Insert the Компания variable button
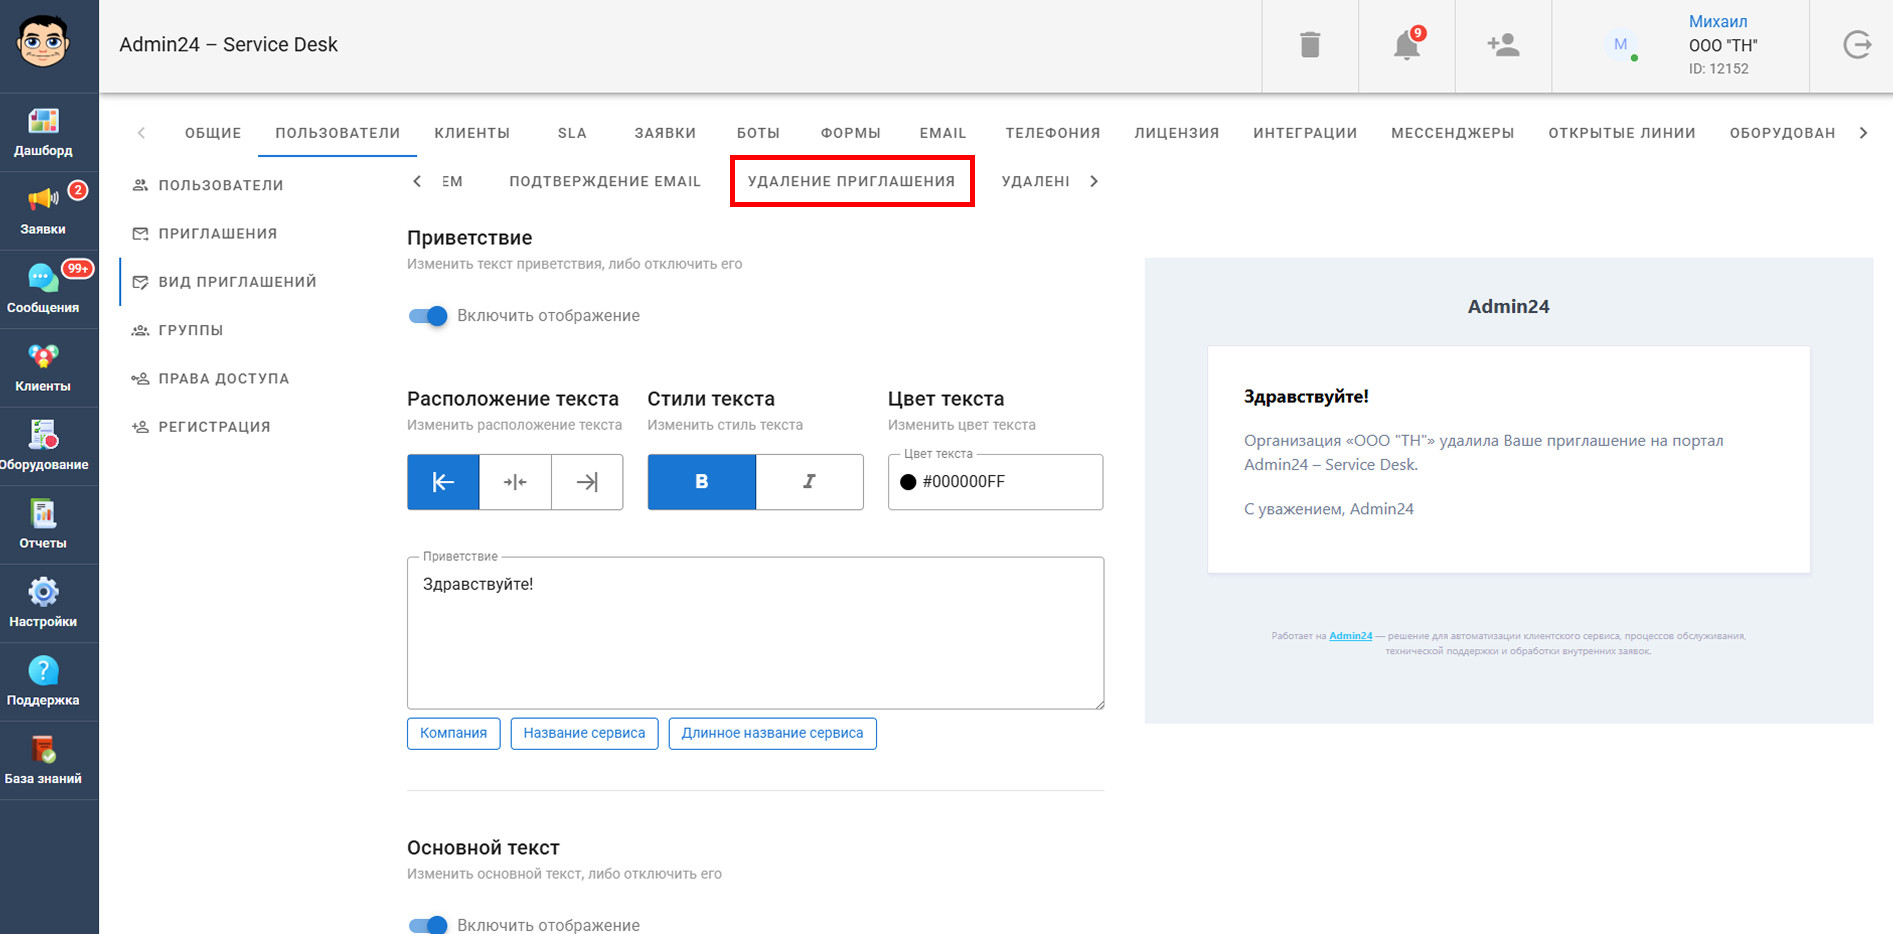This screenshot has width=1893, height=934. [x=453, y=733]
